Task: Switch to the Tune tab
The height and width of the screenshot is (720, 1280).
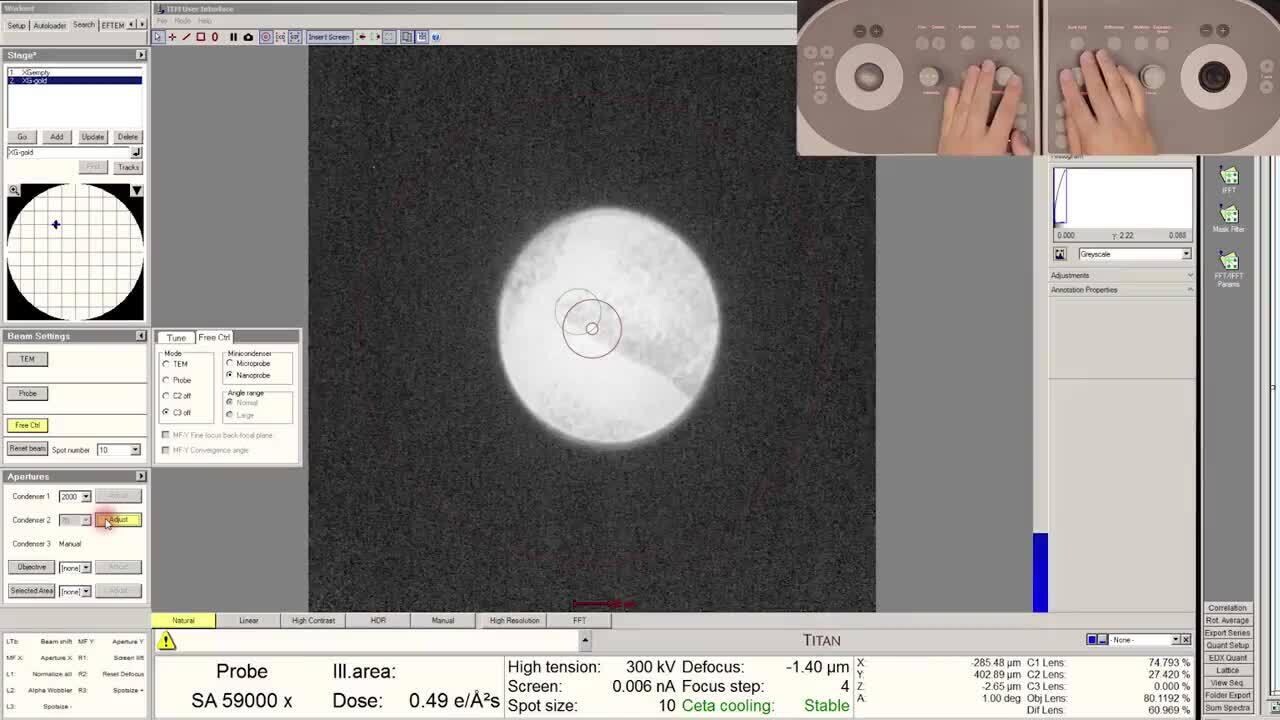Action: [x=176, y=337]
